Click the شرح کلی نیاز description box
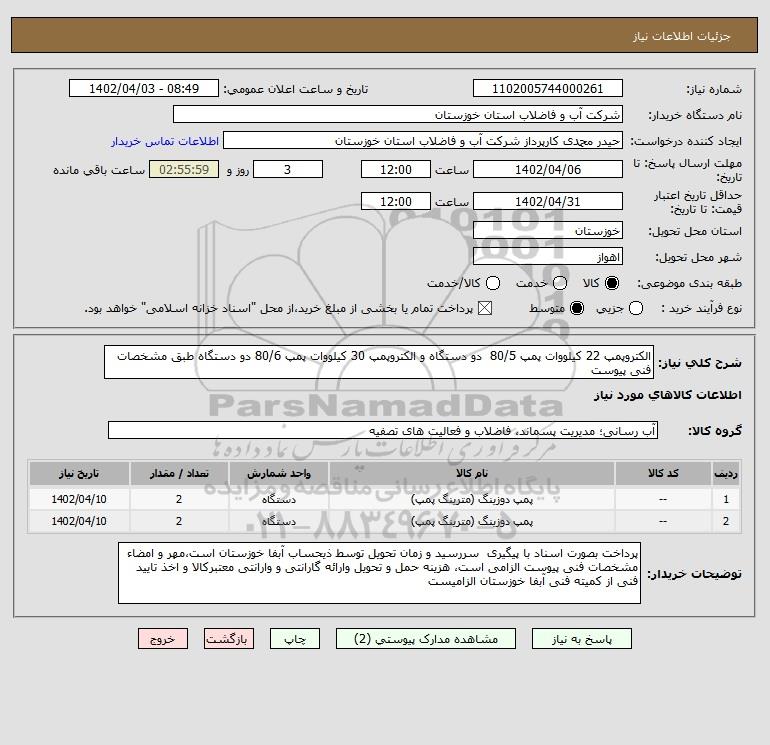 (379, 362)
